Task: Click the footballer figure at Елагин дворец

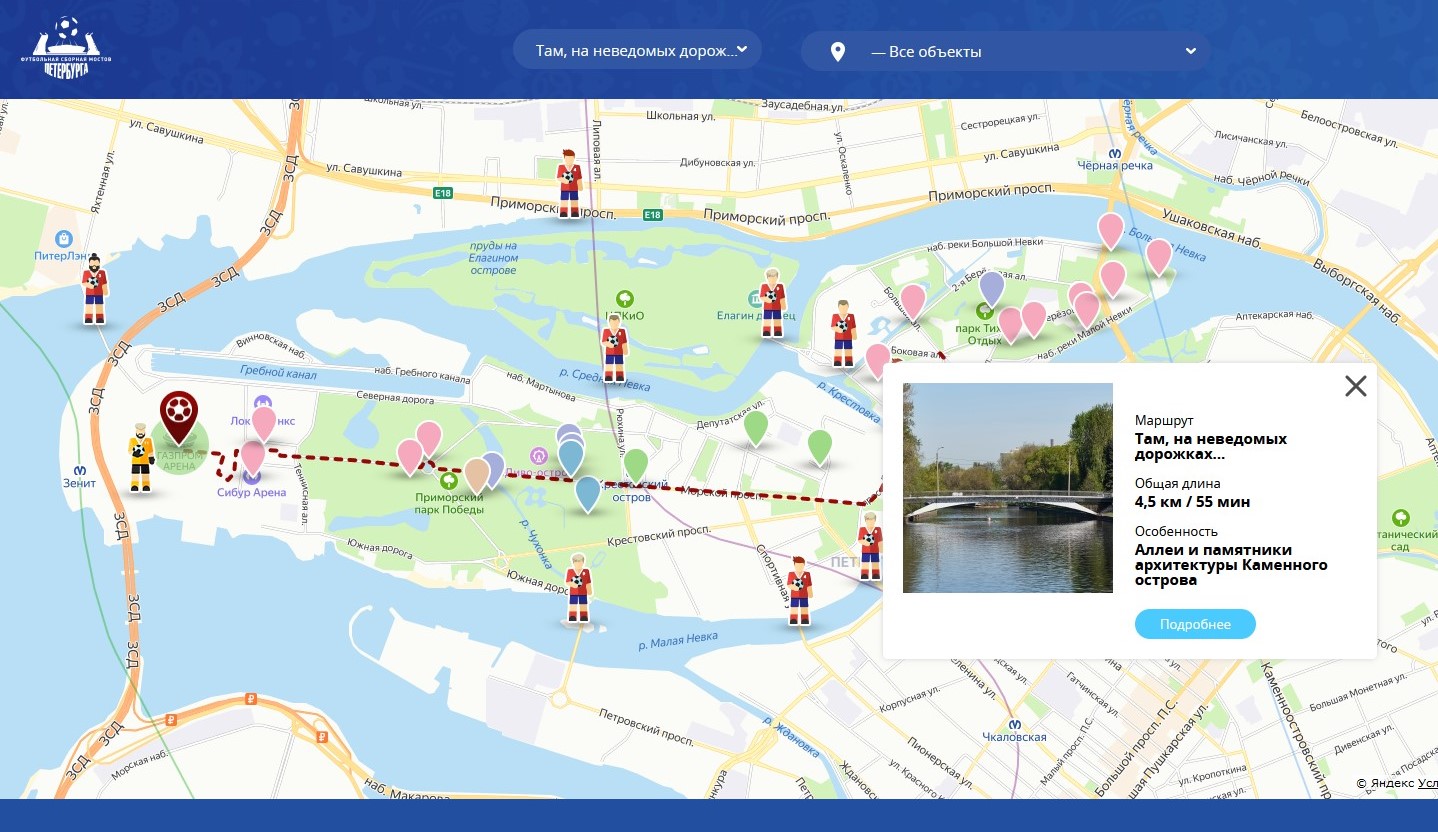Action: coord(771,303)
